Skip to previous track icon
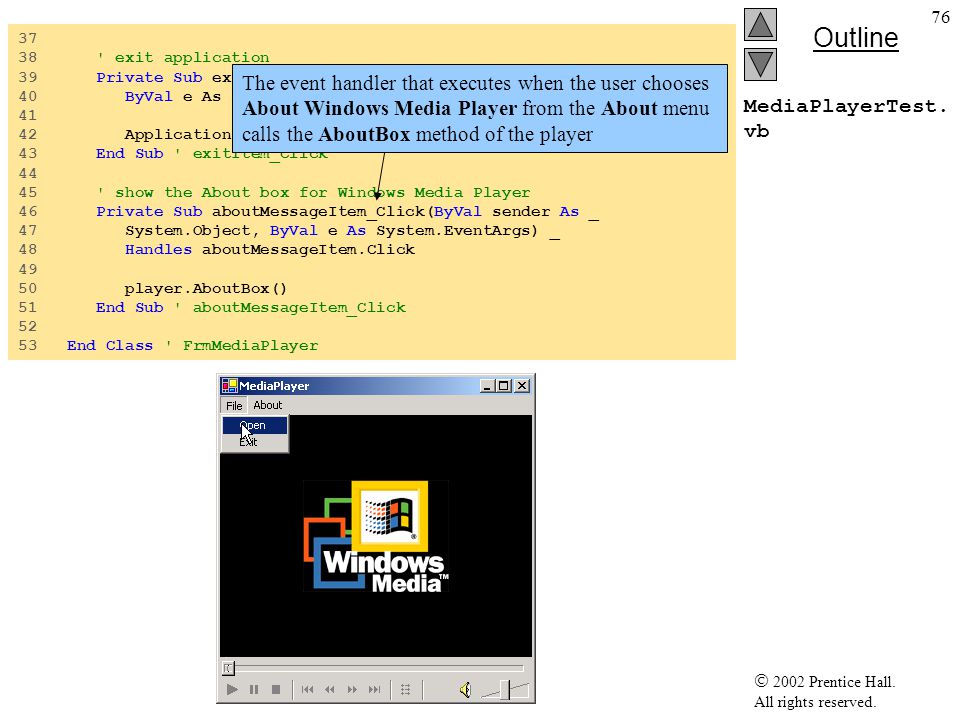960x720 pixels. point(307,689)
